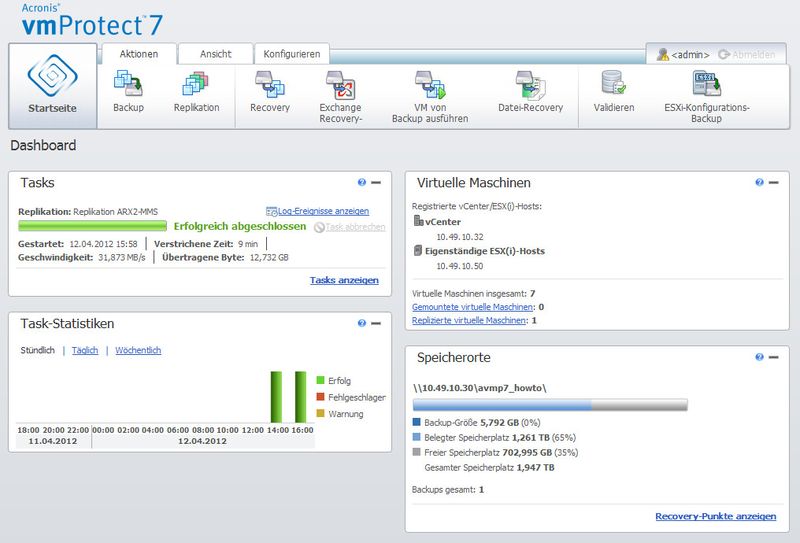Open Tasks anzeigen link
This screenshot has height=543, width=800.
tap(344, 280)
